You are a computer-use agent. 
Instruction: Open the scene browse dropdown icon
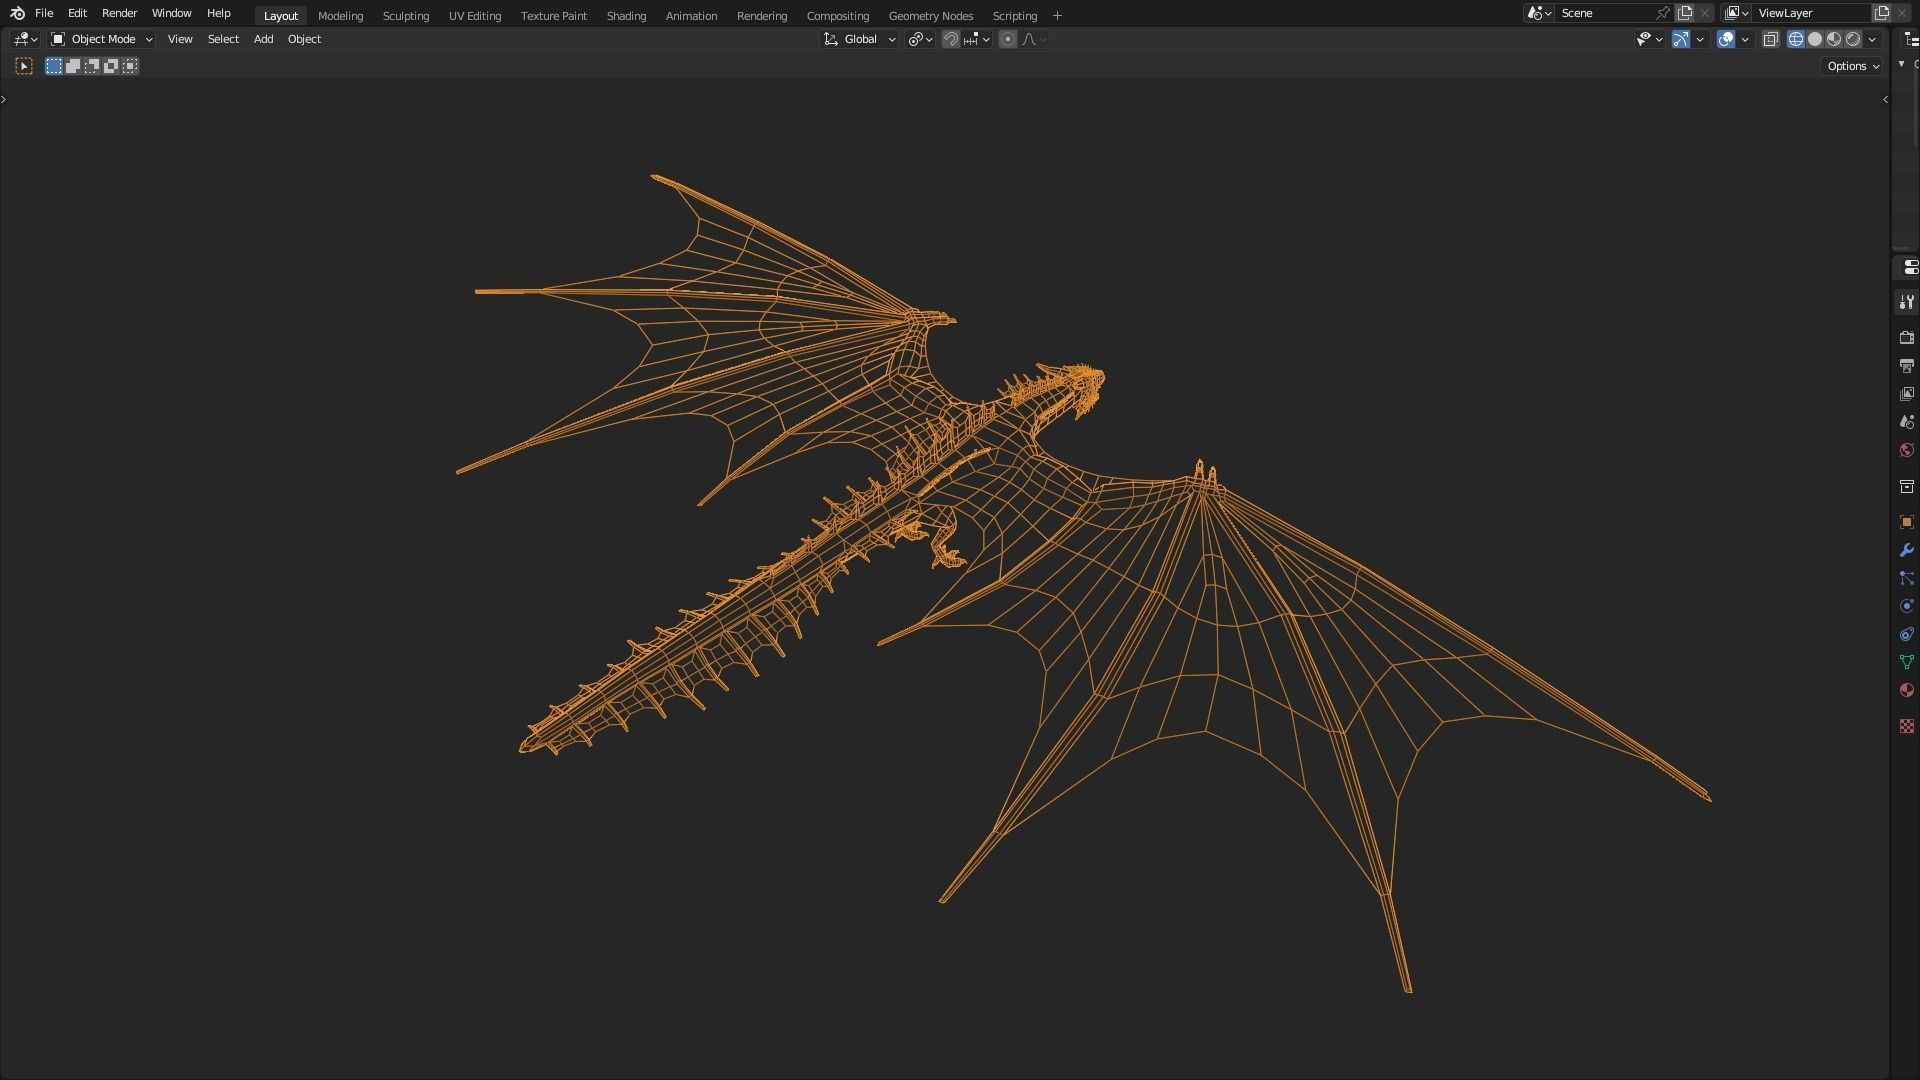point(1539,13)
